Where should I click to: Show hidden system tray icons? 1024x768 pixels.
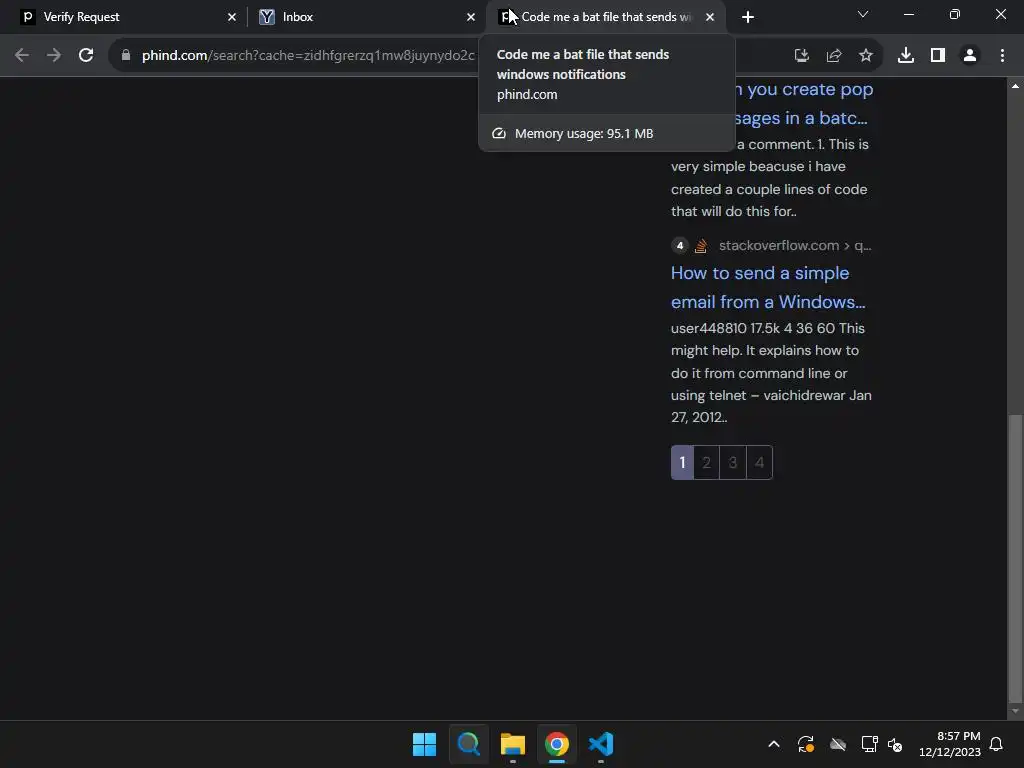click(x=774, y=744)
